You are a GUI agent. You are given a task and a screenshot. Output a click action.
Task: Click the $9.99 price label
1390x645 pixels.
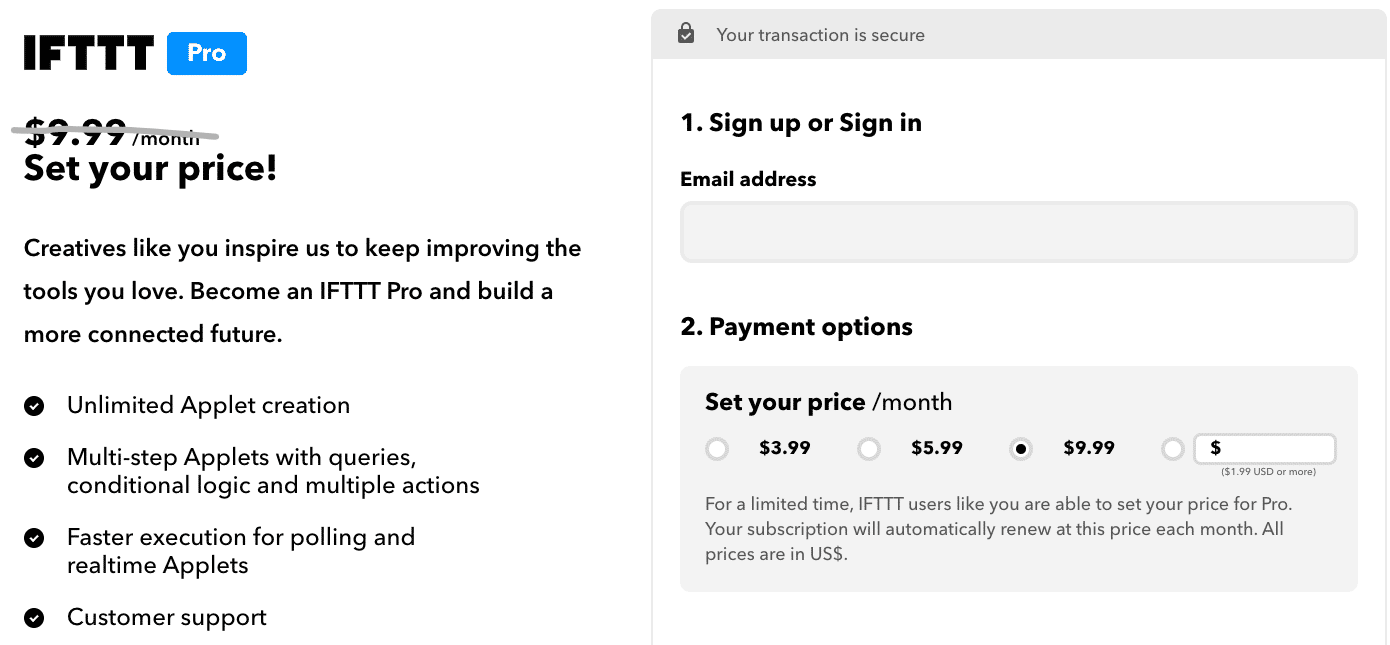click(1089, 448)
